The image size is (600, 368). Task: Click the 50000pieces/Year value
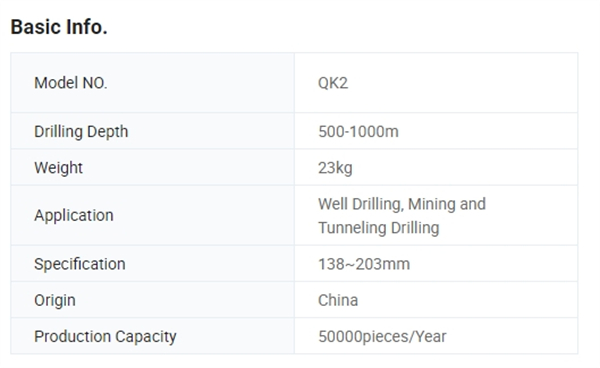point(382,337)
